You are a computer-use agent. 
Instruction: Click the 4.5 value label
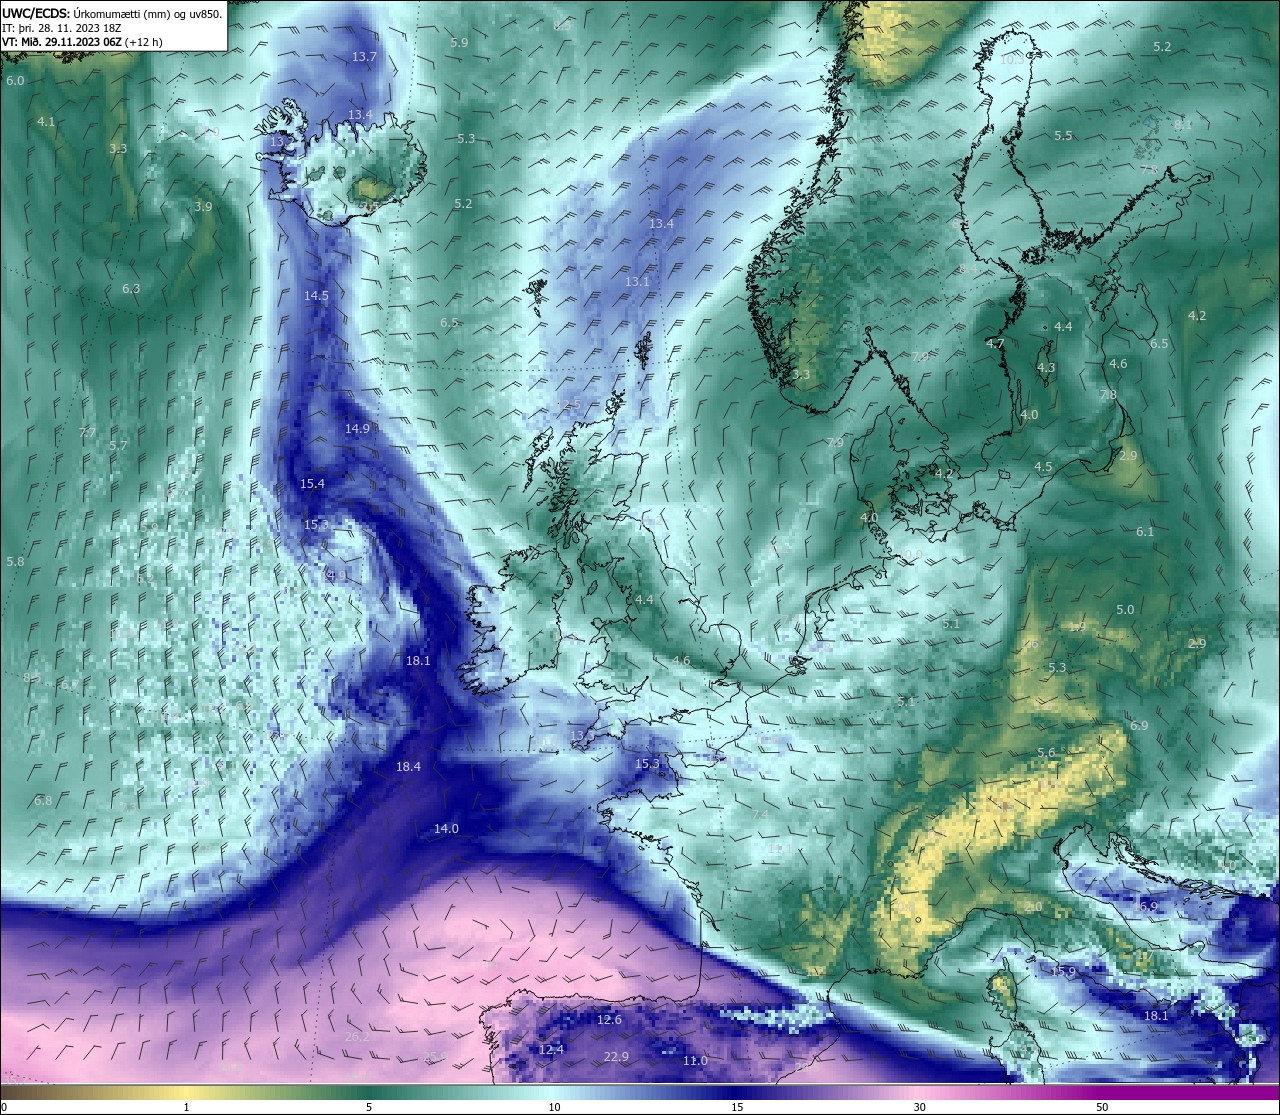(1043, 467)
